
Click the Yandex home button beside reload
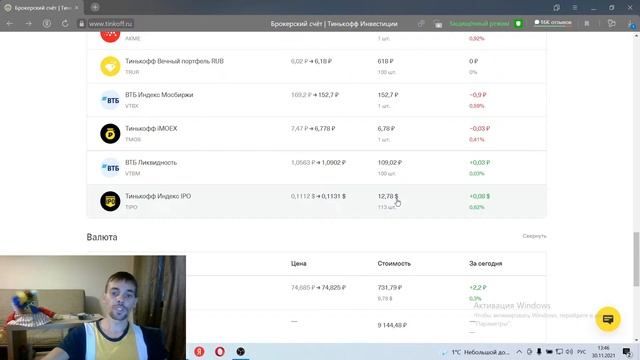pos(47,24)
